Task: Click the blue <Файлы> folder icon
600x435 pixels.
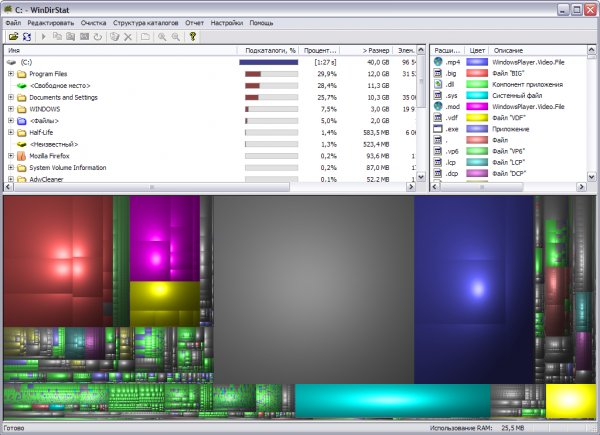Action: [22, 121]
